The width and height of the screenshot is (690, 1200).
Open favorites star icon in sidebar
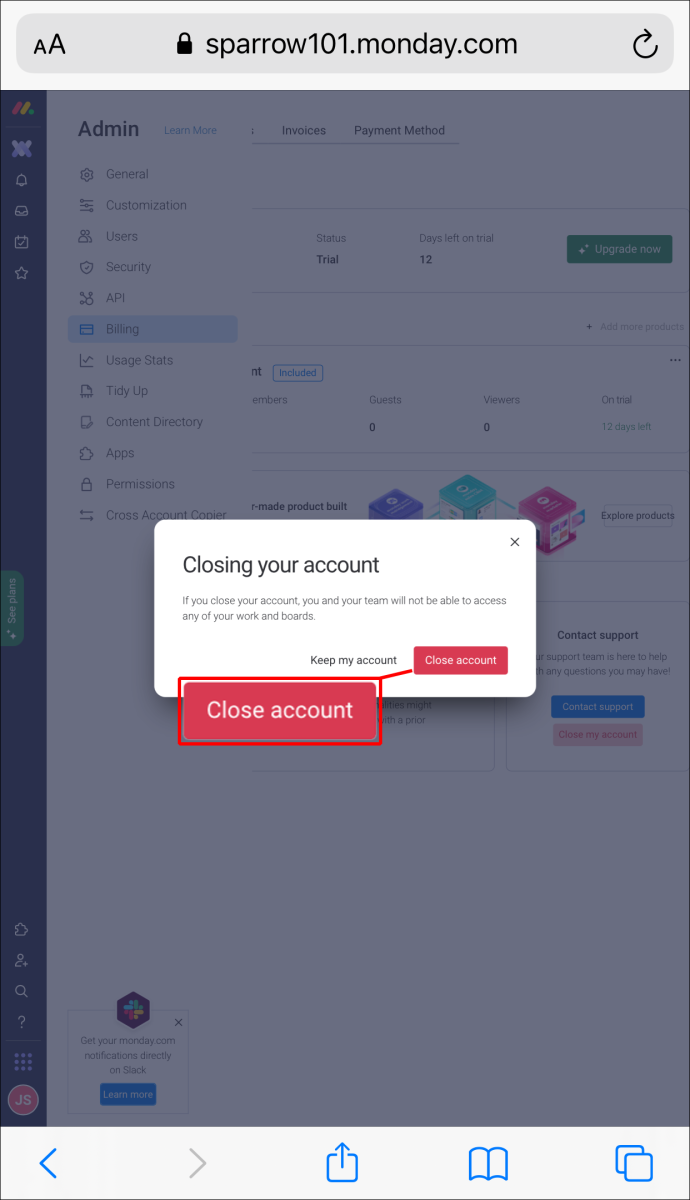[22, 273]
